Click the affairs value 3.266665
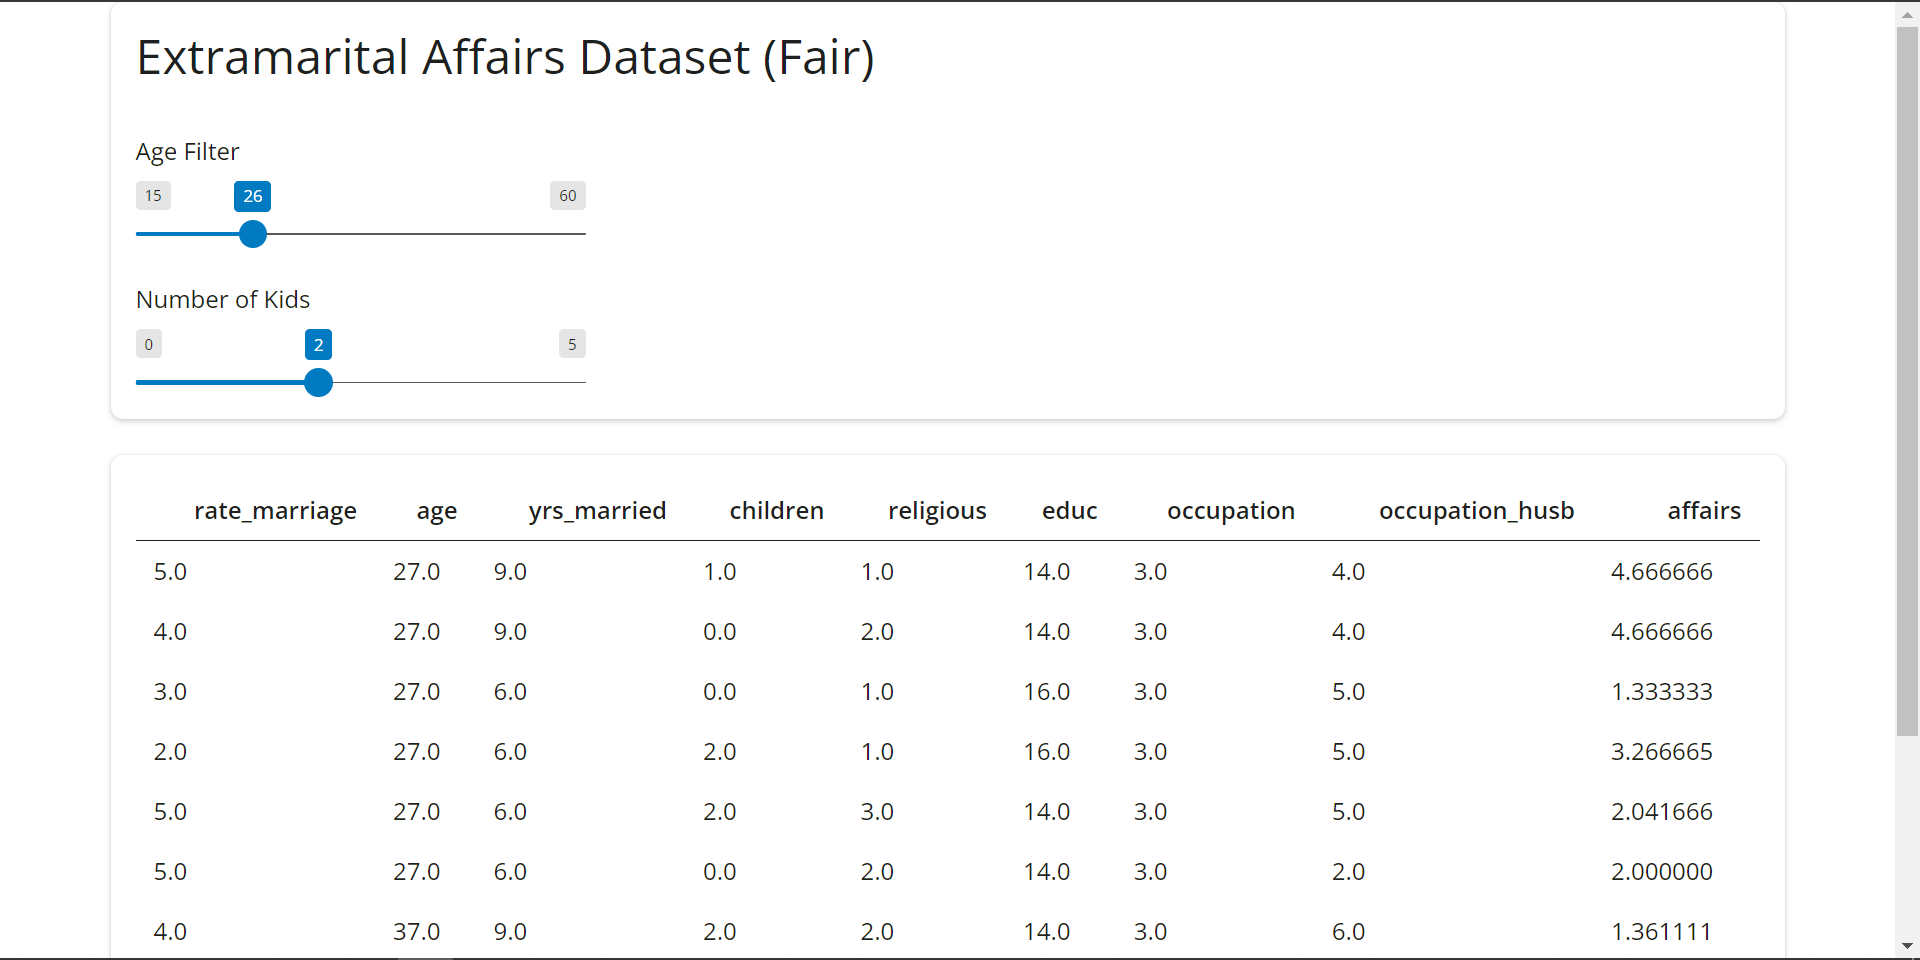This screenshot has width=1920, height=960. point(1661,752)
